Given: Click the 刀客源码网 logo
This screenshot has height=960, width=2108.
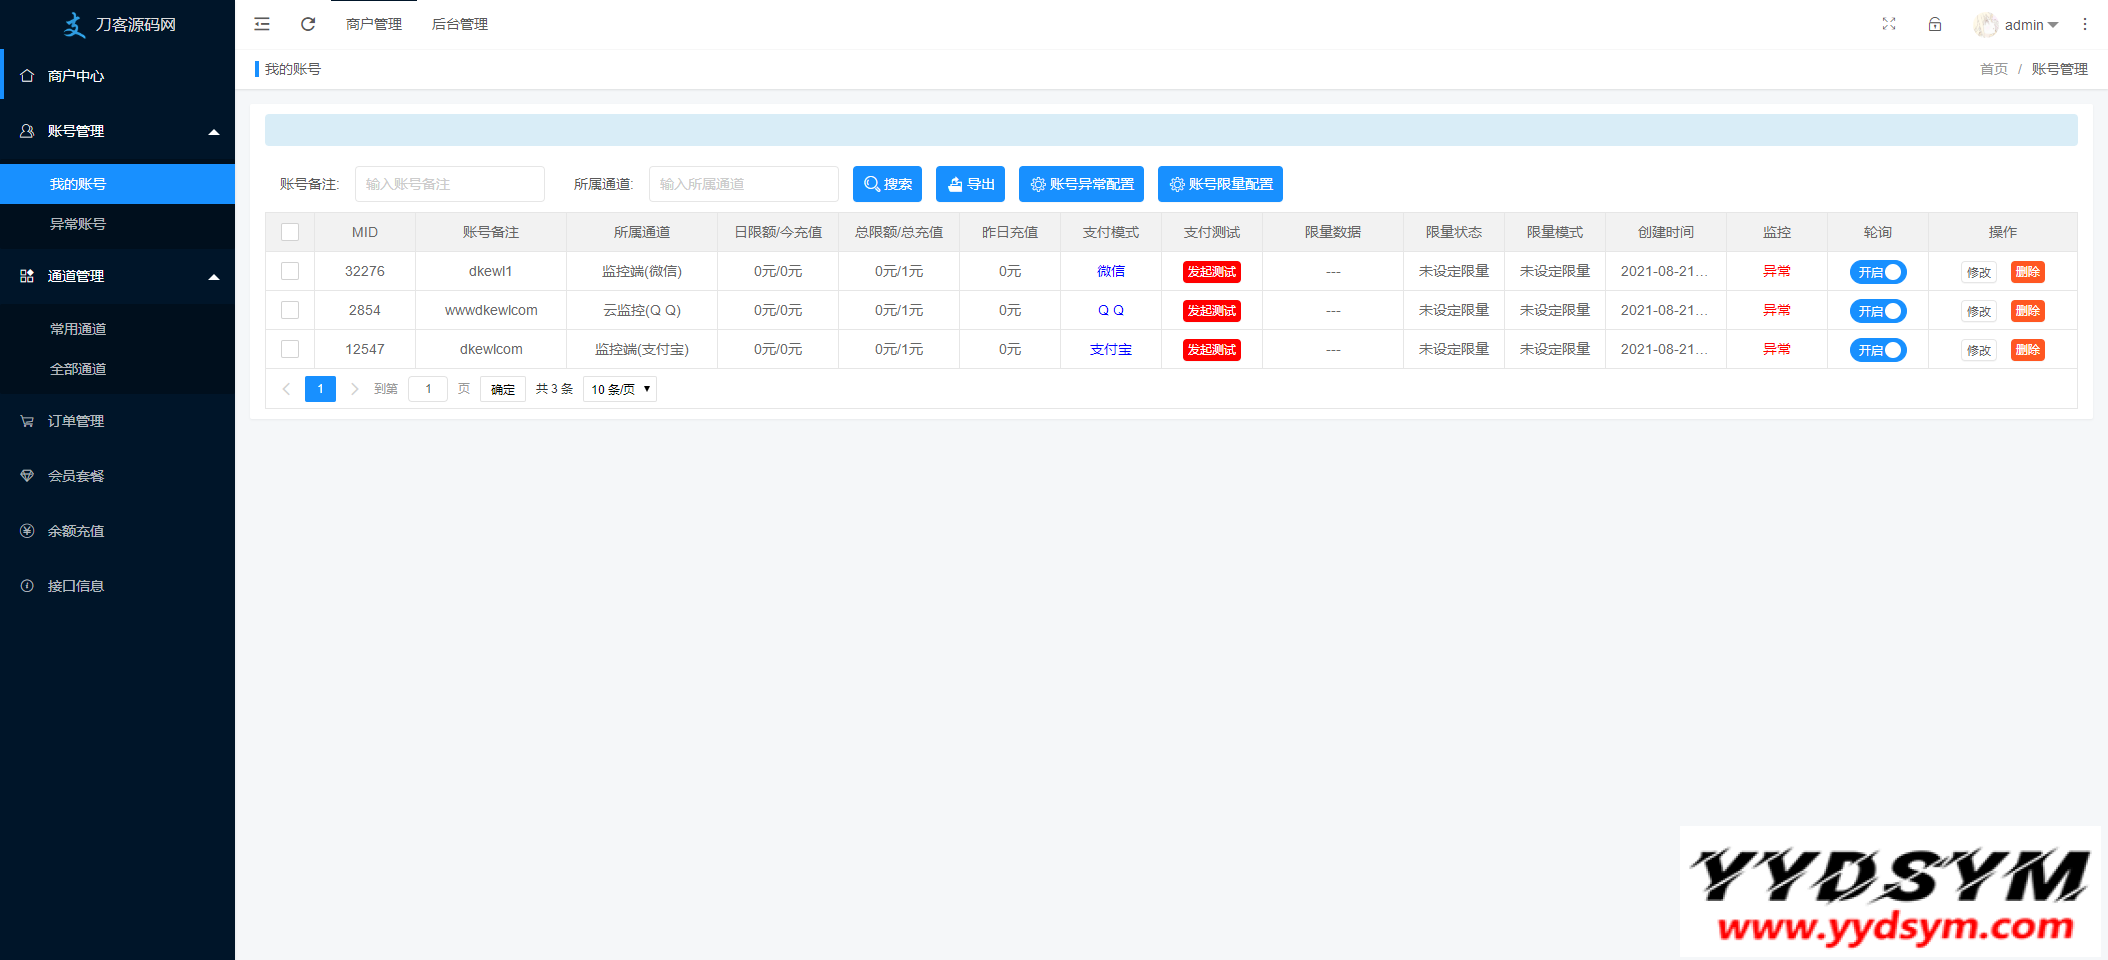Looking at the screenshot, I should coord(118,24).
